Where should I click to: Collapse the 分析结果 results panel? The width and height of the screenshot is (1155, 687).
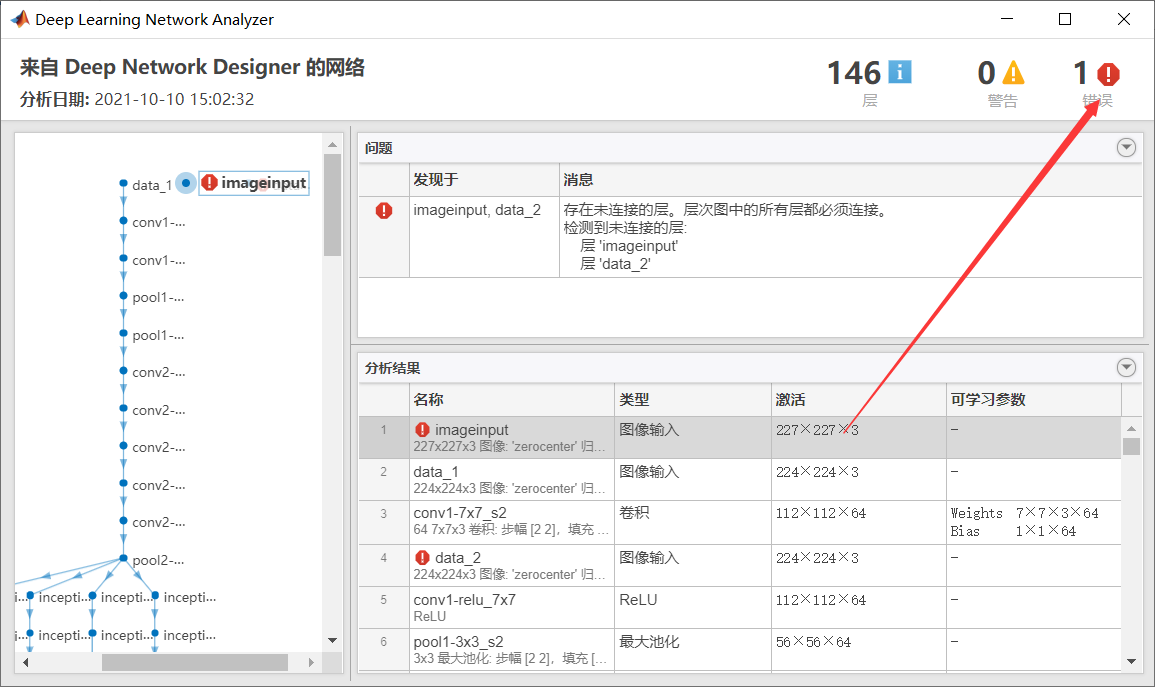click(x=1126, y=367)
